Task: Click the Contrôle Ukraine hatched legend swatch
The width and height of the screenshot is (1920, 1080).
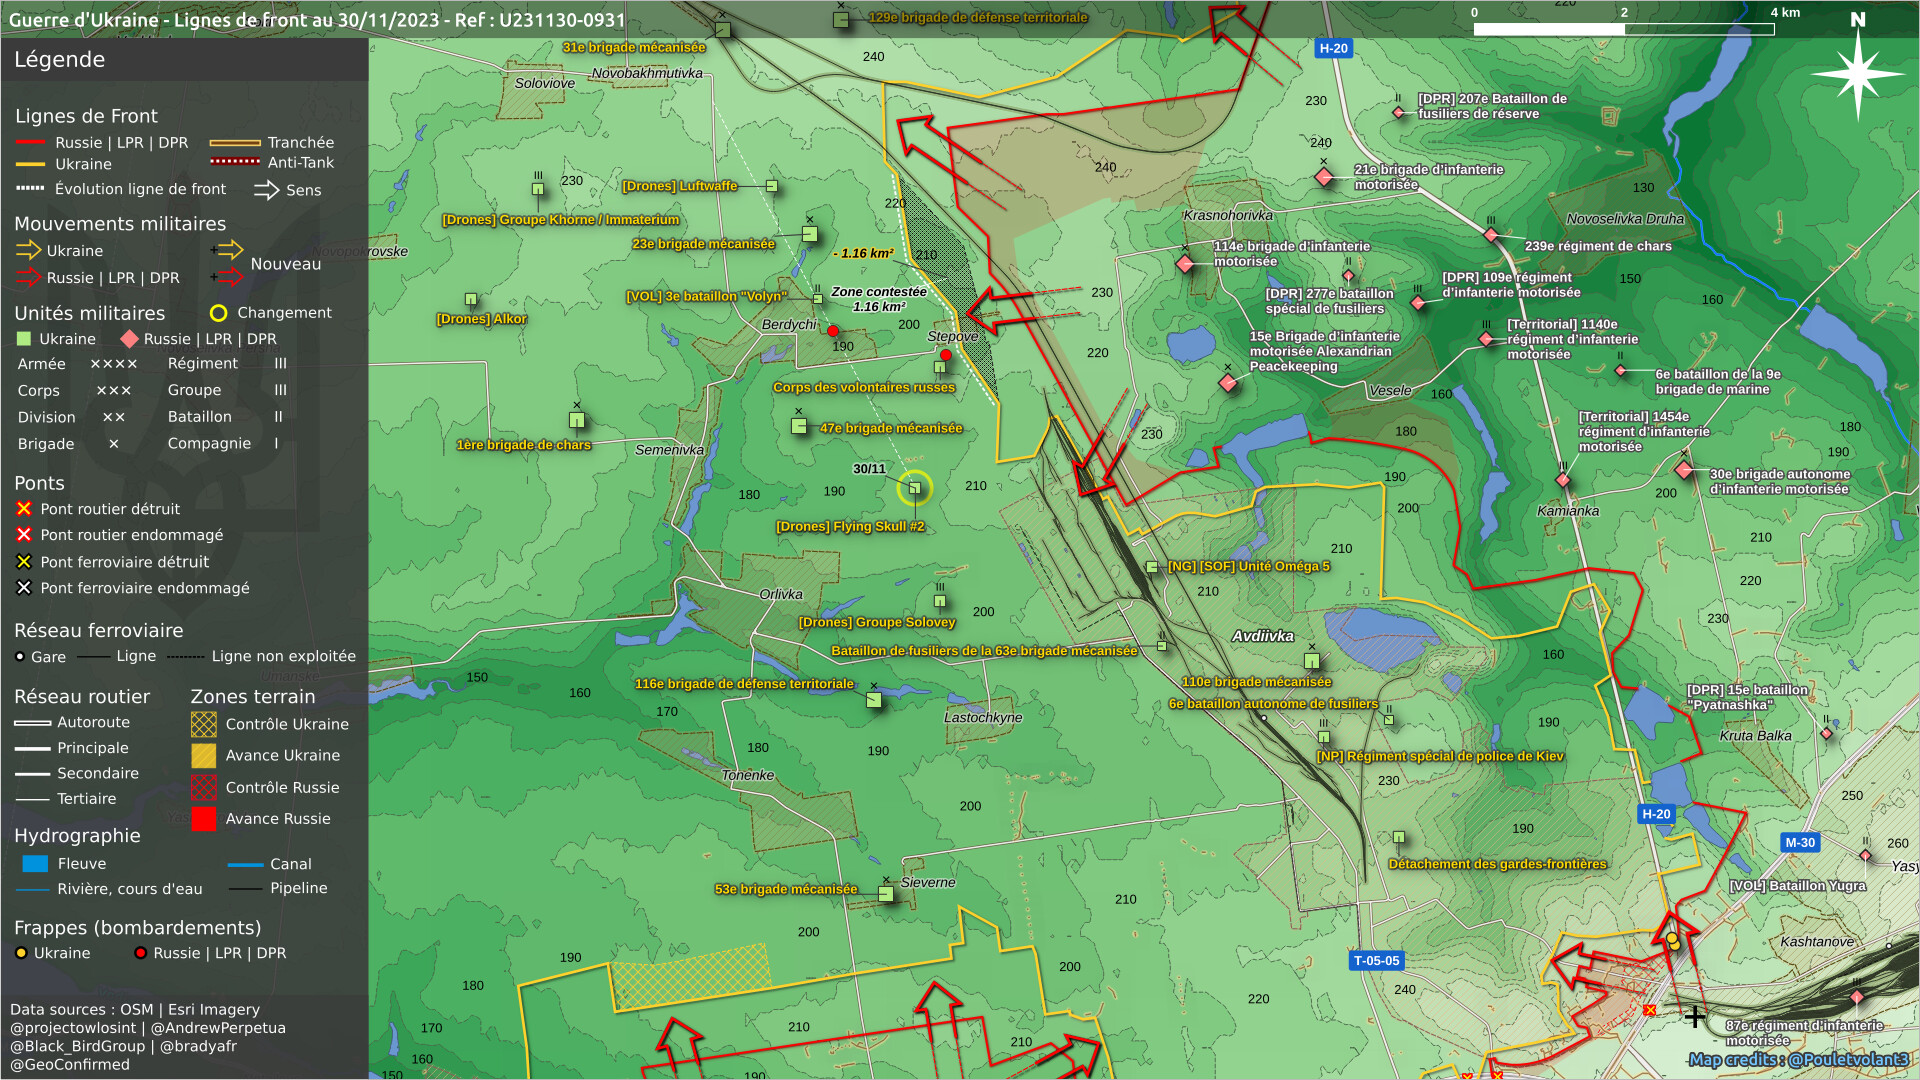Action: click(204, 724)
